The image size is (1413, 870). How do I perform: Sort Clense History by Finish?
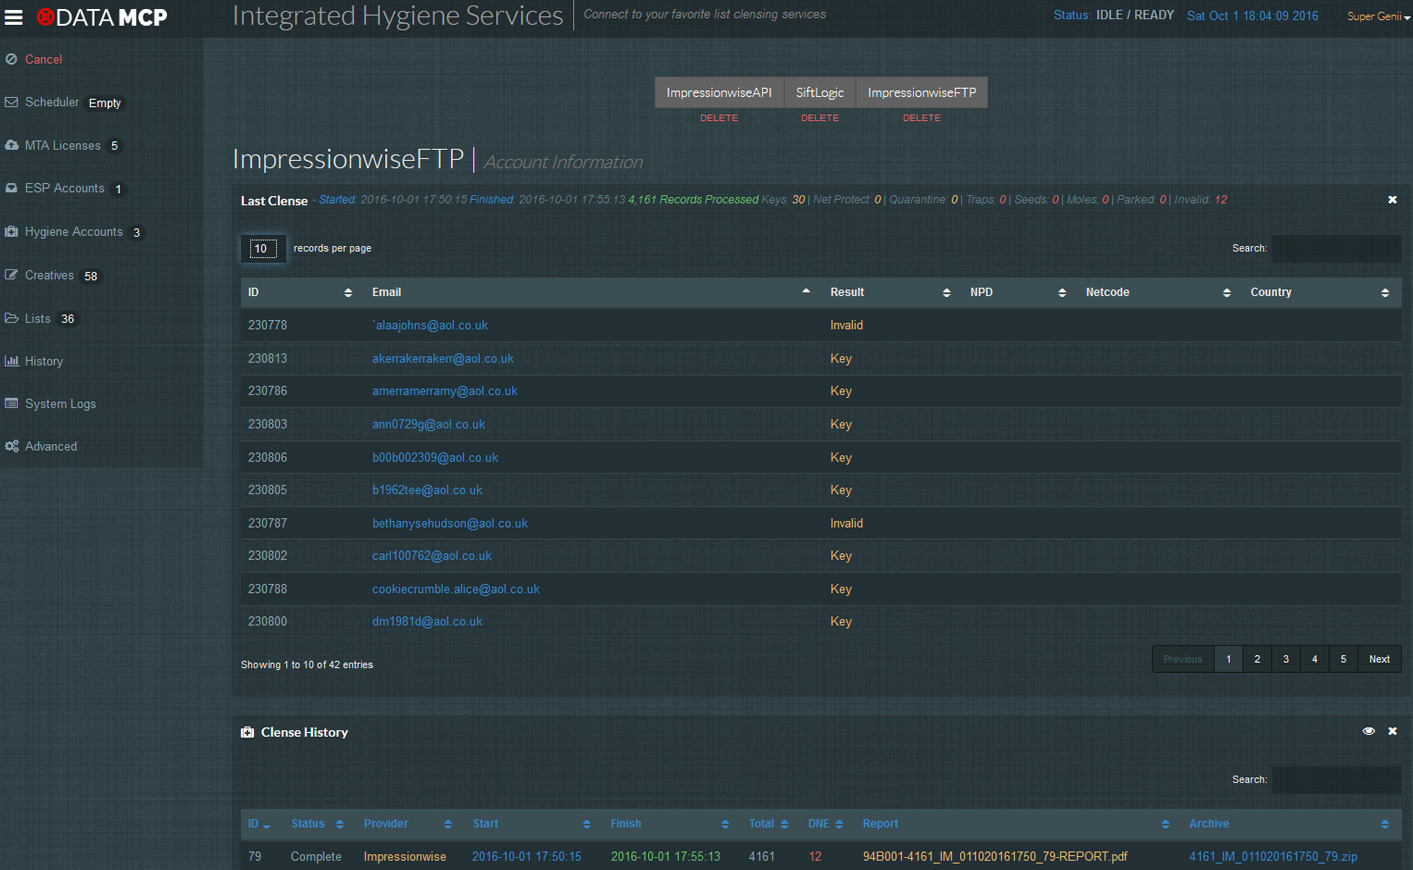[x=672, y=824]
